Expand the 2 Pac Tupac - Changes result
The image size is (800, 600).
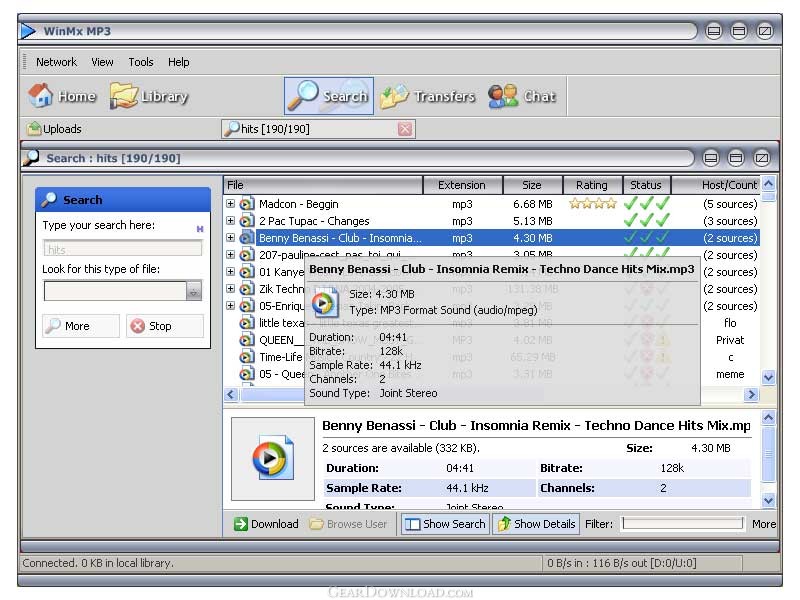pyautogui.click(x=230, y=221)
